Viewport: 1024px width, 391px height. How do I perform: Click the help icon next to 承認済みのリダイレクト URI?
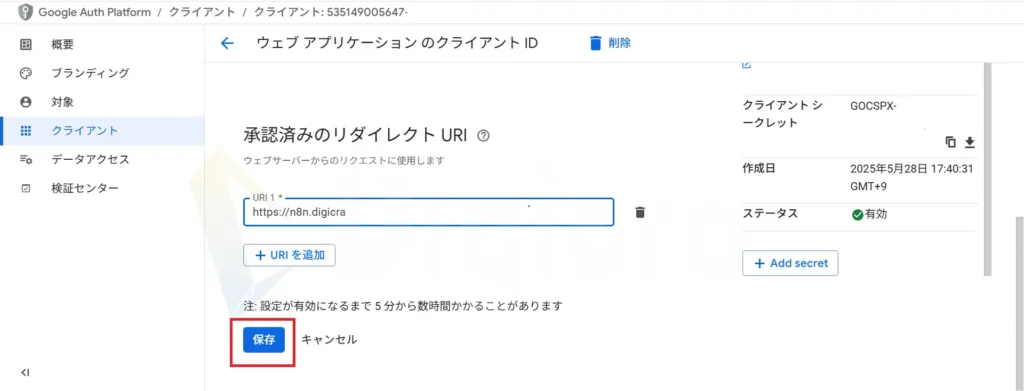pyautogui.click(x=483, y=136)
